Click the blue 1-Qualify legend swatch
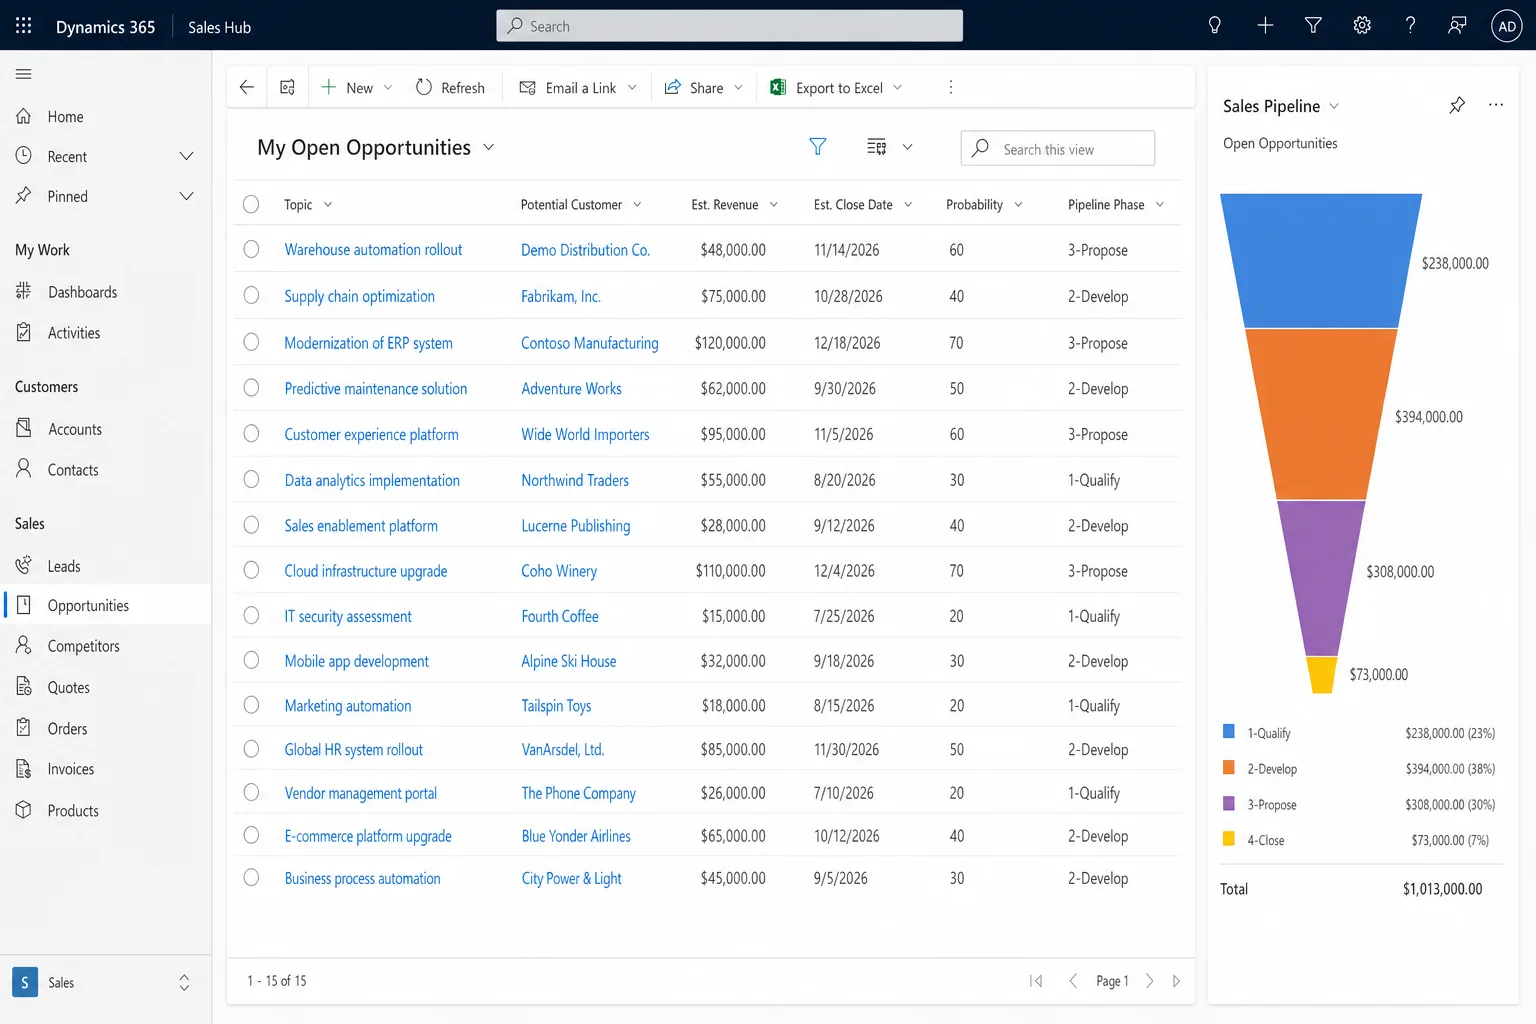1536x1024 pixels. click(1229, 732)
